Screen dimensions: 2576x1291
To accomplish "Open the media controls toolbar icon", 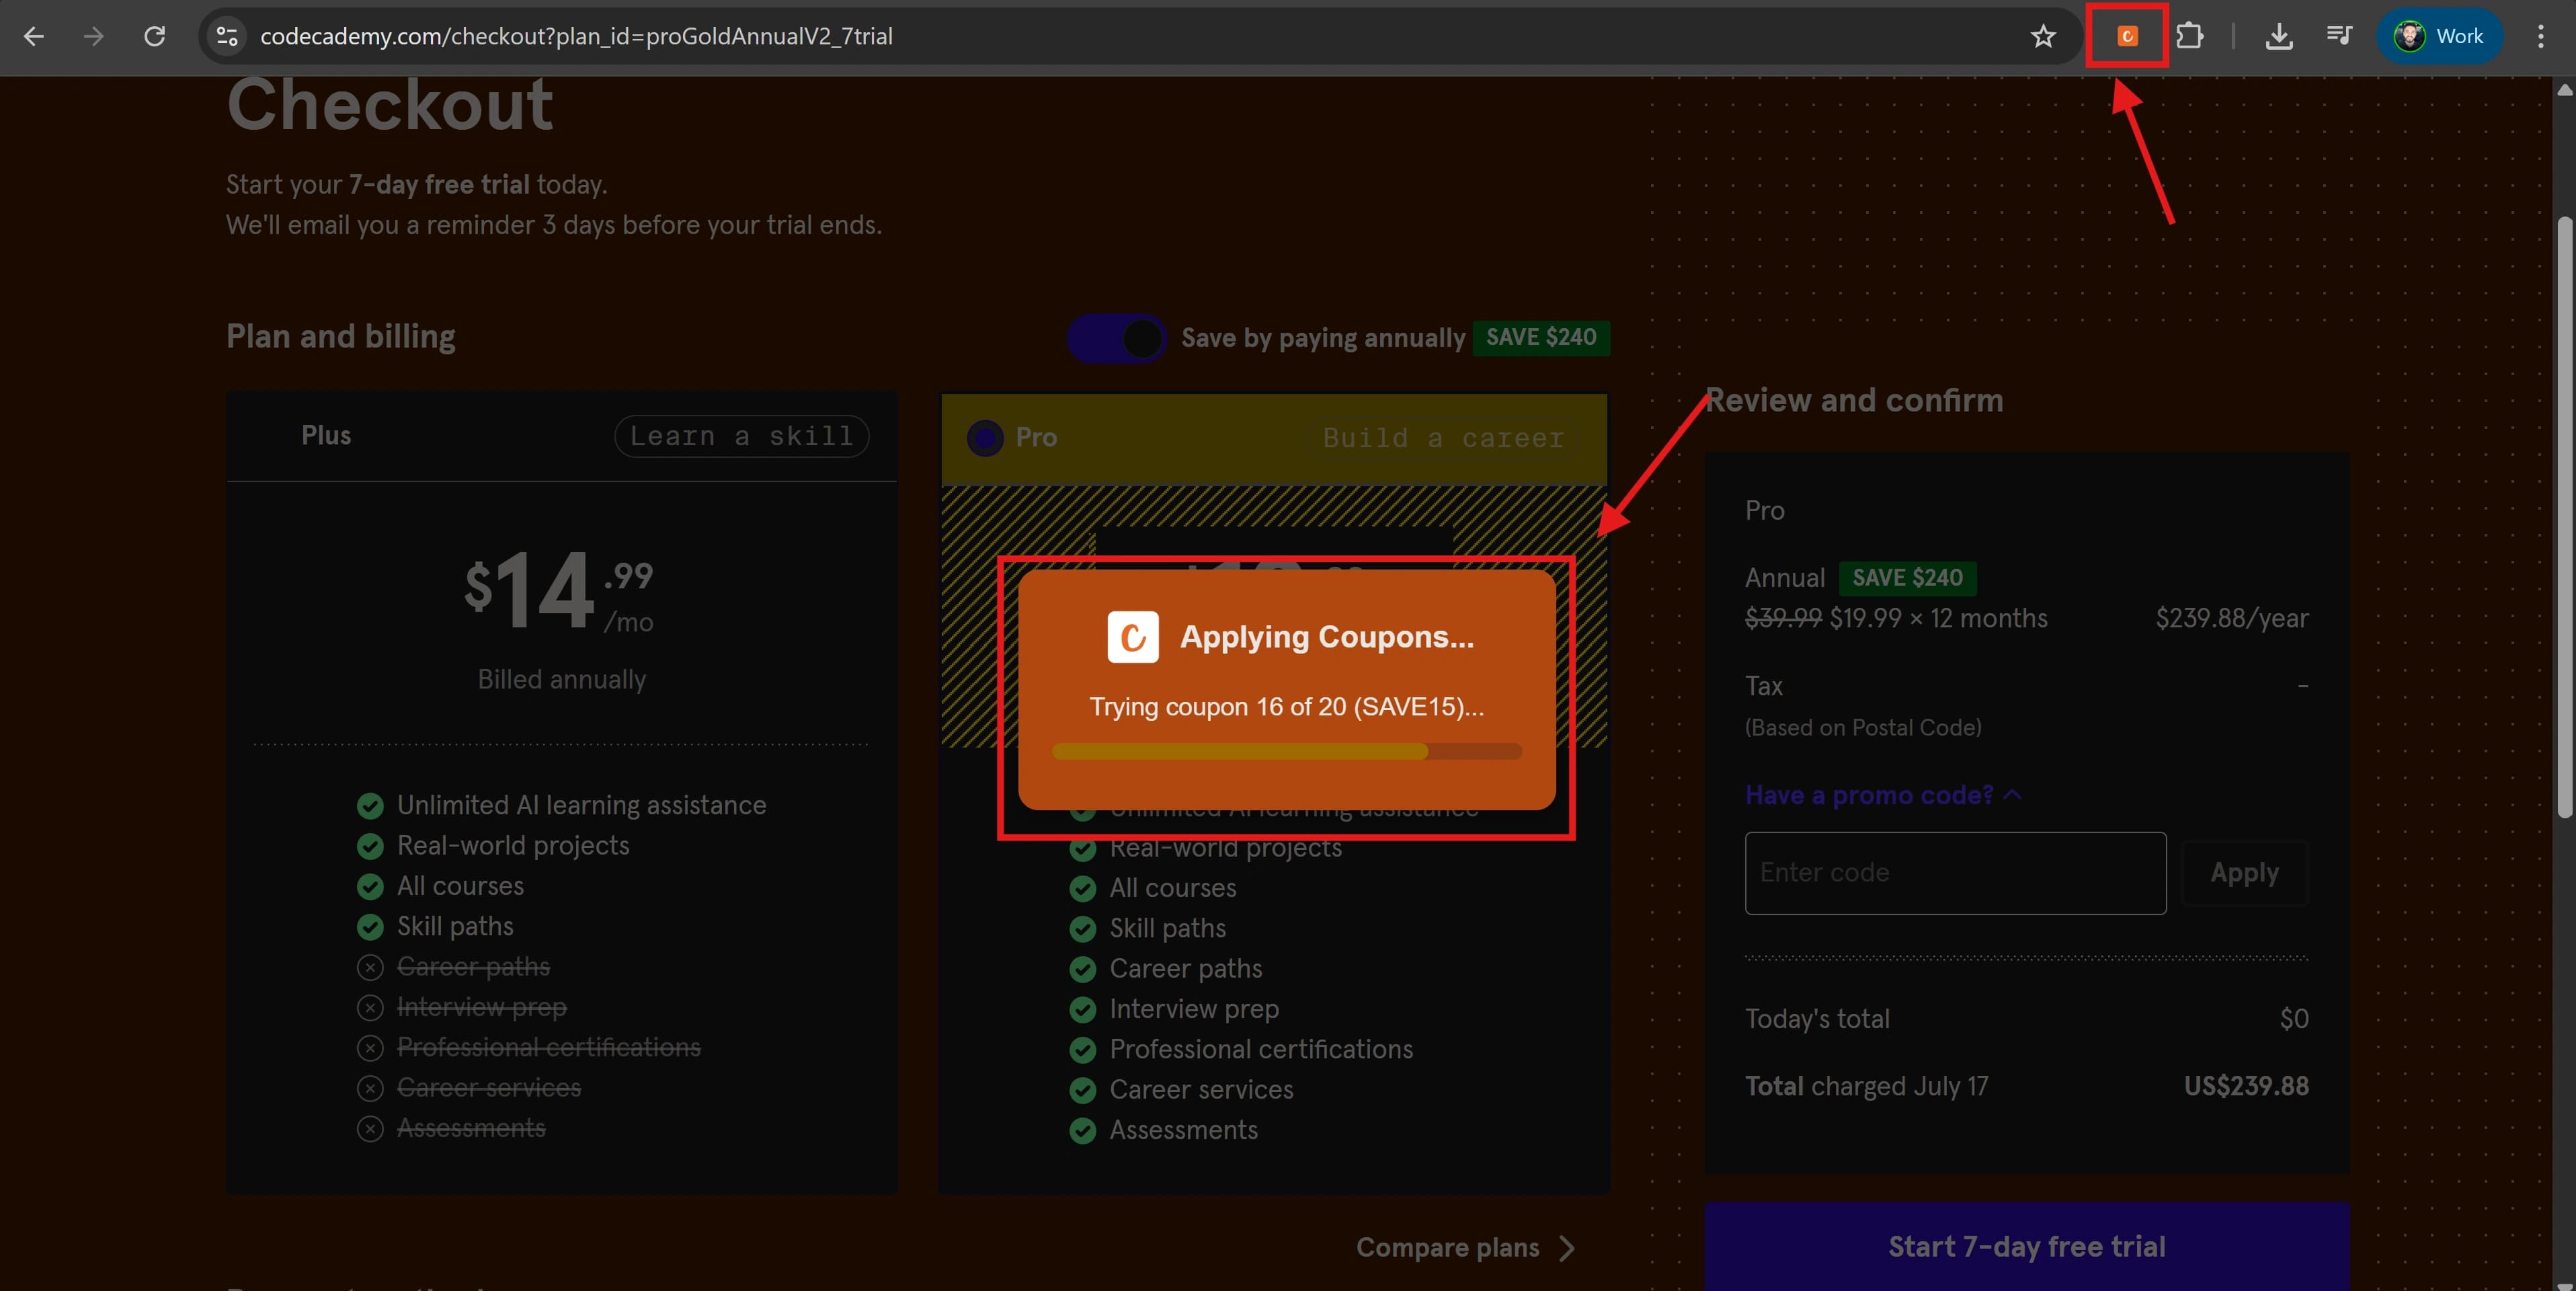I will [2339, 37].
